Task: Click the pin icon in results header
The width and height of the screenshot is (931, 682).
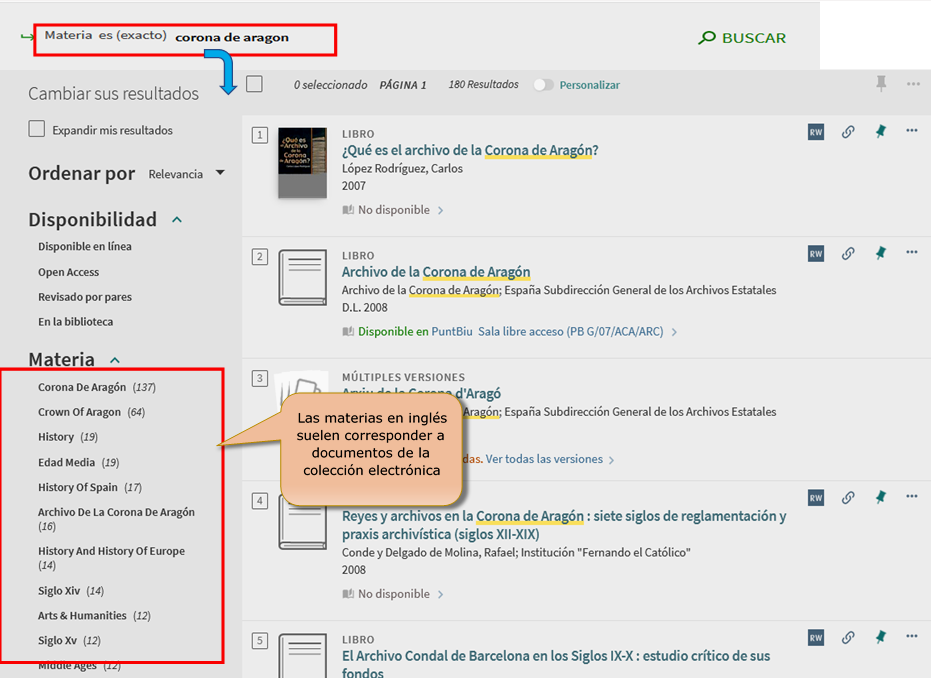Action: coord(881,84)
